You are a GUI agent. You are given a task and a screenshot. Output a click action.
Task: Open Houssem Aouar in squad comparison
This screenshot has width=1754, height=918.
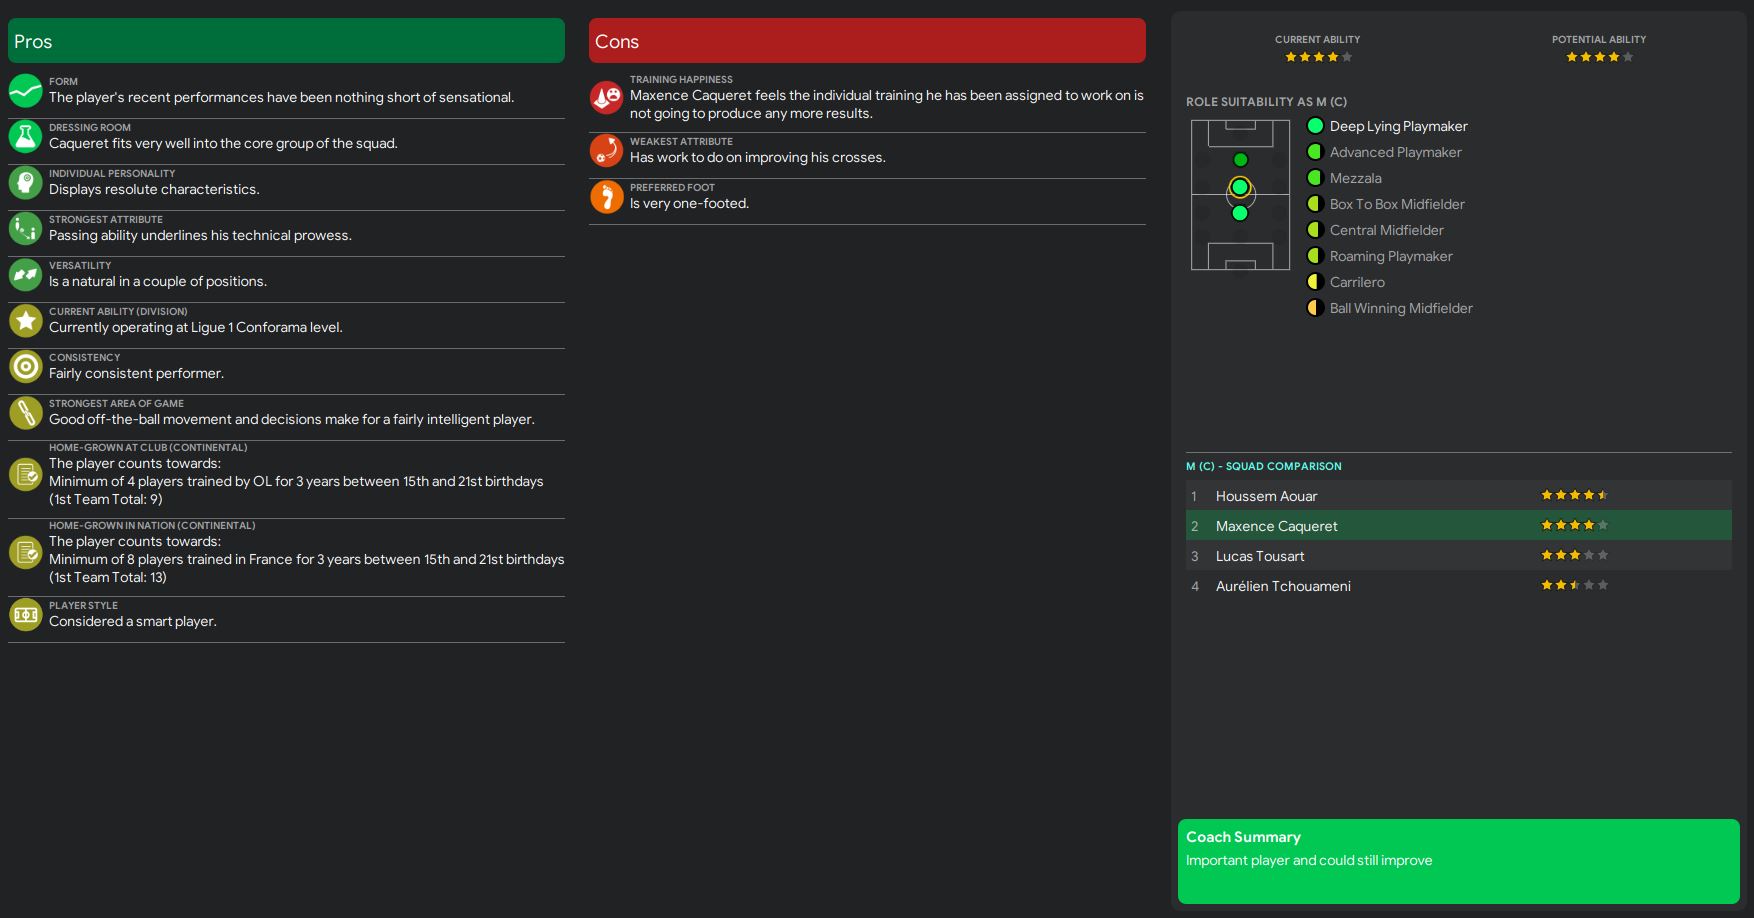tap(1266, 496)
